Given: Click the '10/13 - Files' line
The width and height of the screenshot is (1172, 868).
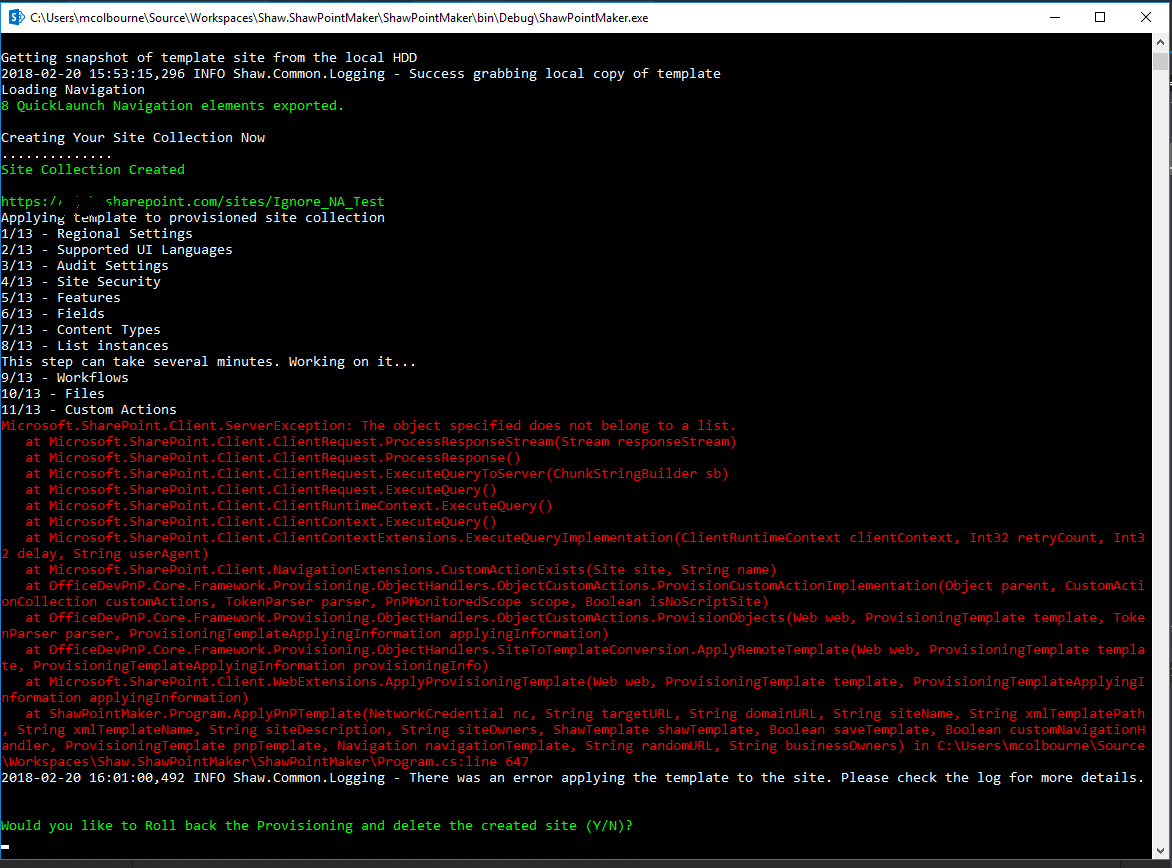Looking at the screenshot, I should click(x=53, y=393).
